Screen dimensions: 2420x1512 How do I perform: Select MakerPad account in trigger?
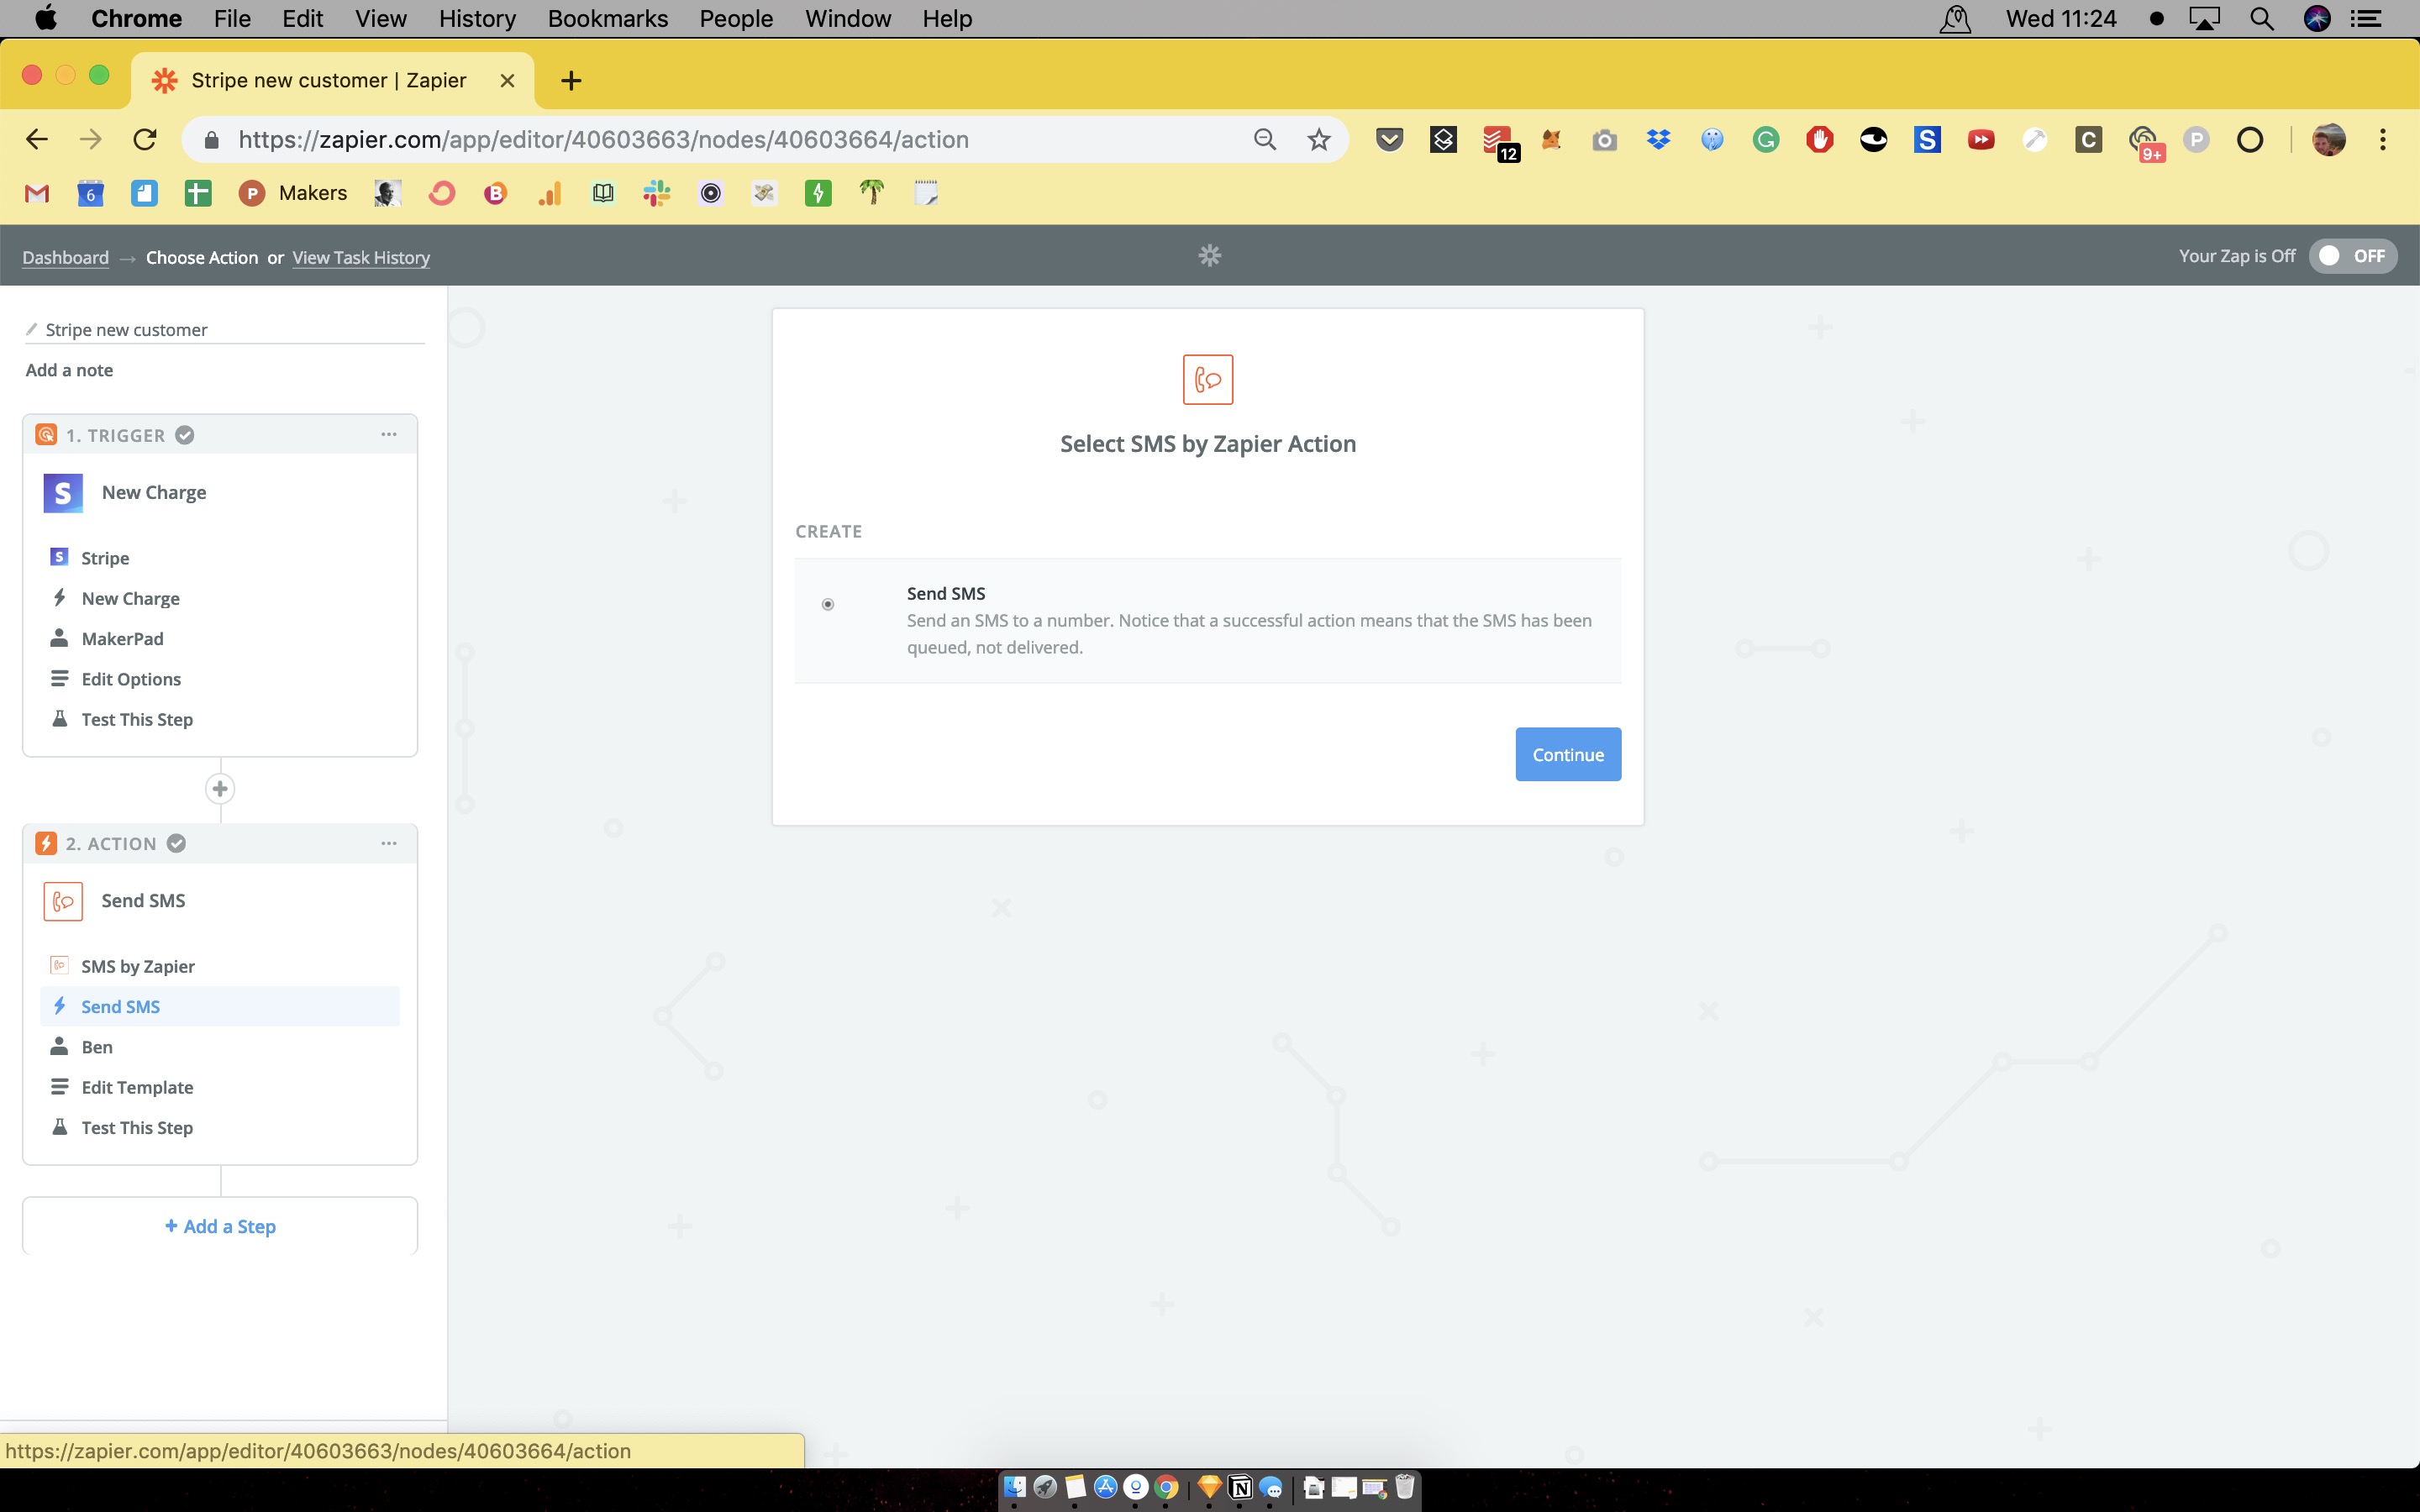click(220, 638)
